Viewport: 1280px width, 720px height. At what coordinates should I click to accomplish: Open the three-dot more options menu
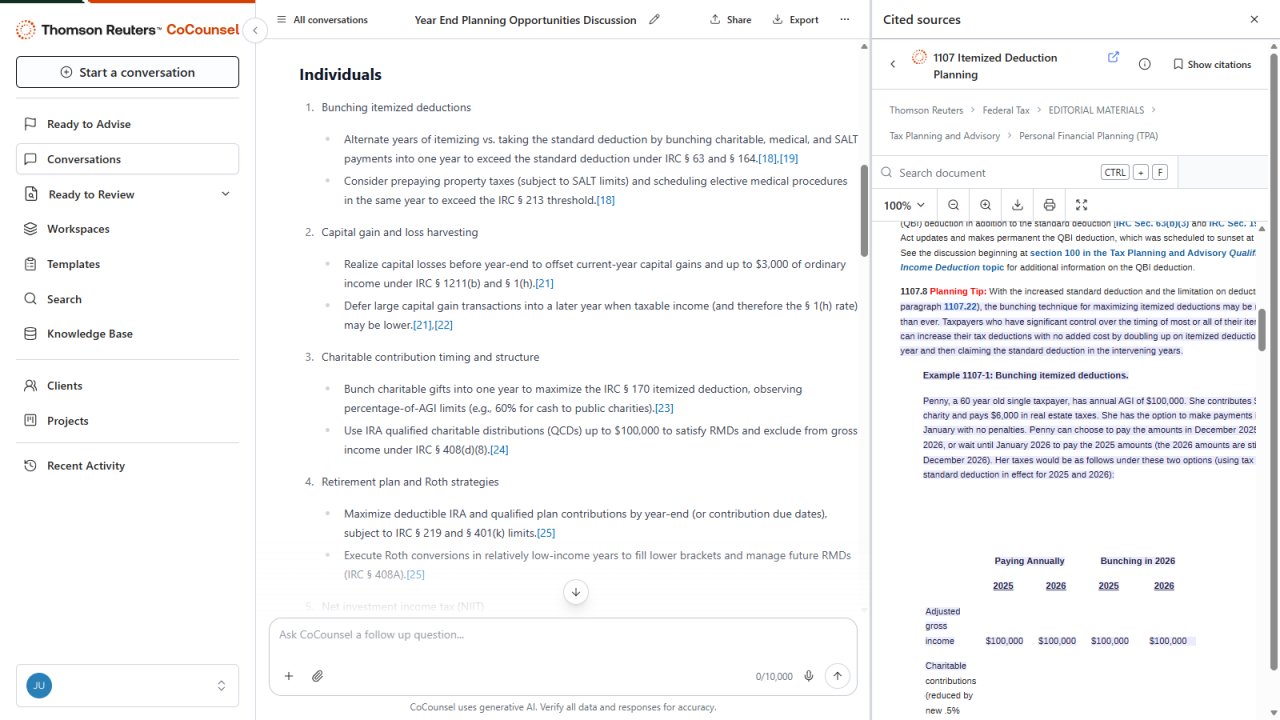click(x=845, y=19)
